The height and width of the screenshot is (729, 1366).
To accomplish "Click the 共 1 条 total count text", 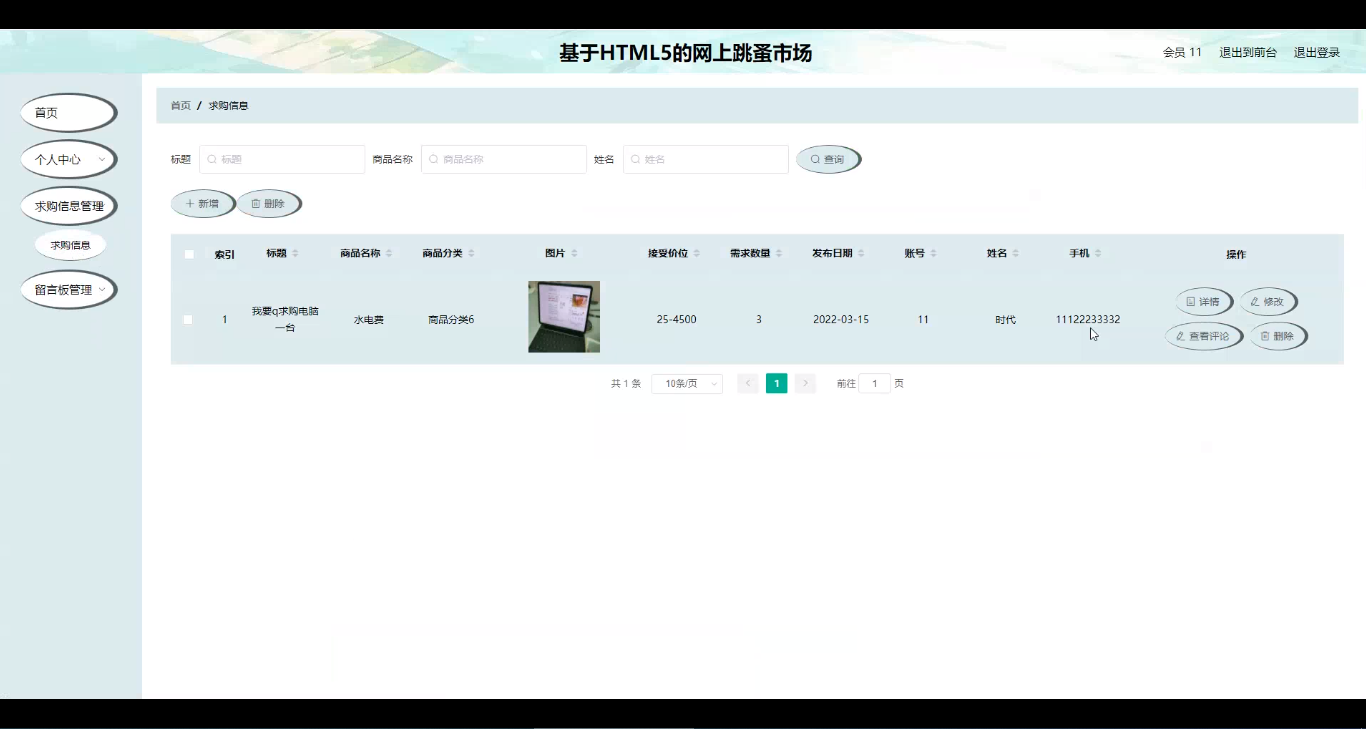I will (x=626, y=384).
